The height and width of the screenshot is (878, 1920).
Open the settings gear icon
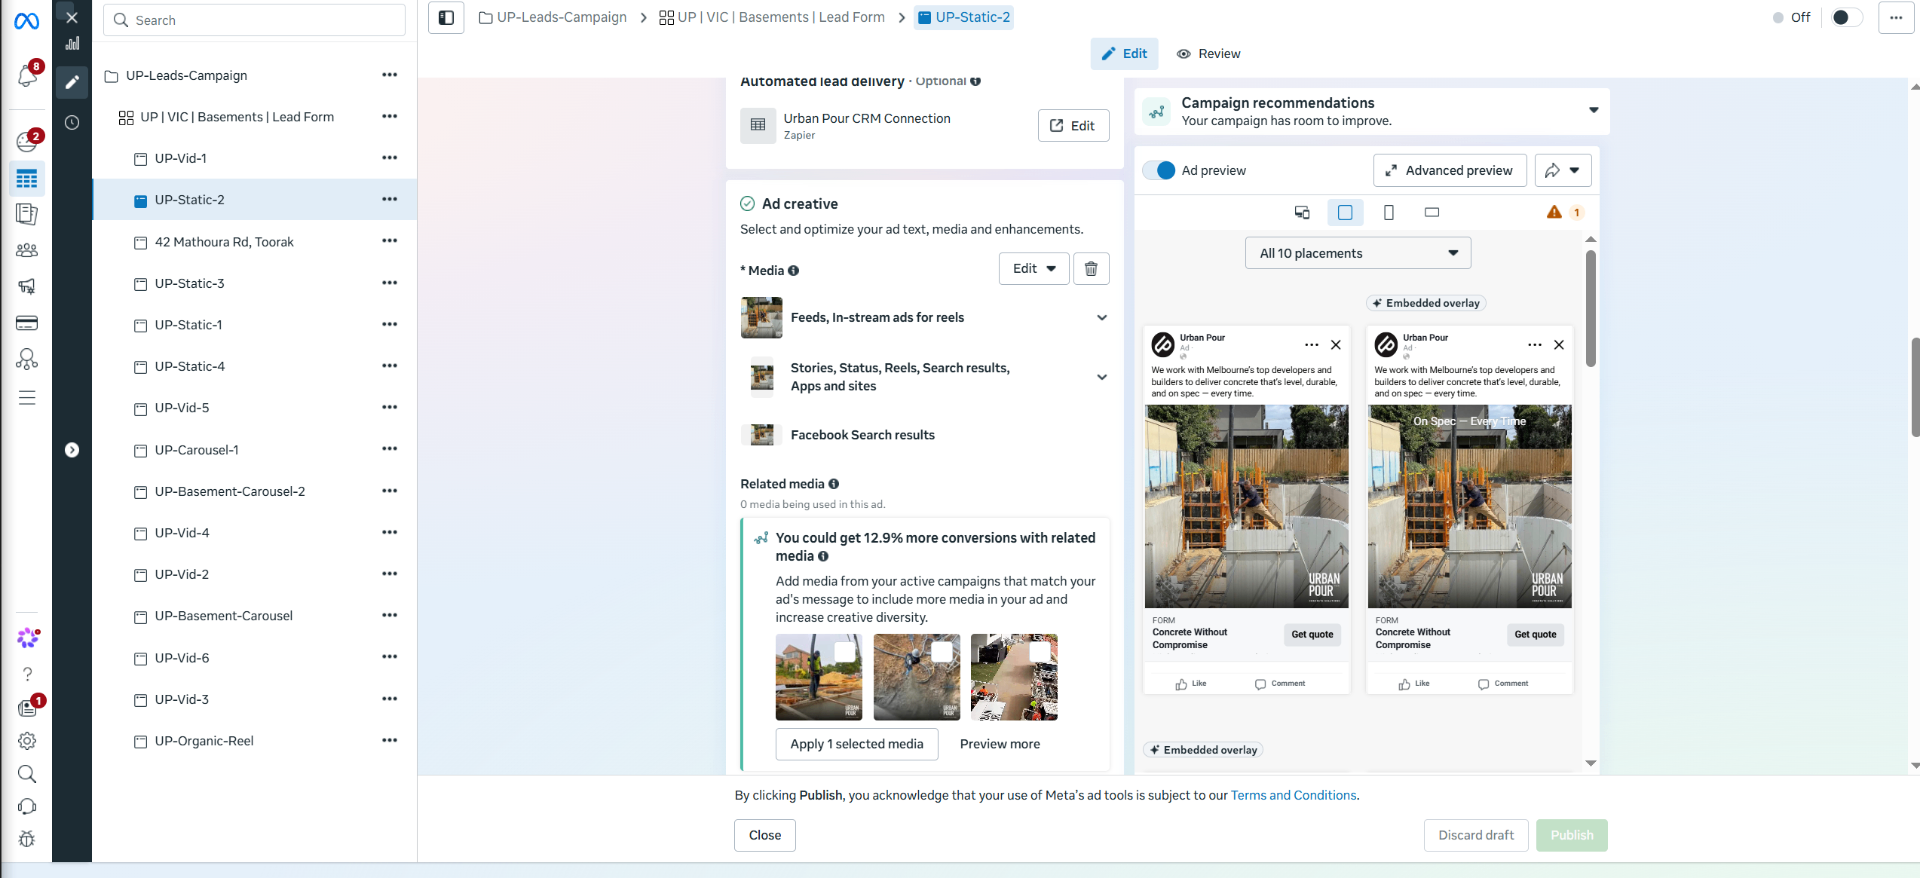pos(27,741)
